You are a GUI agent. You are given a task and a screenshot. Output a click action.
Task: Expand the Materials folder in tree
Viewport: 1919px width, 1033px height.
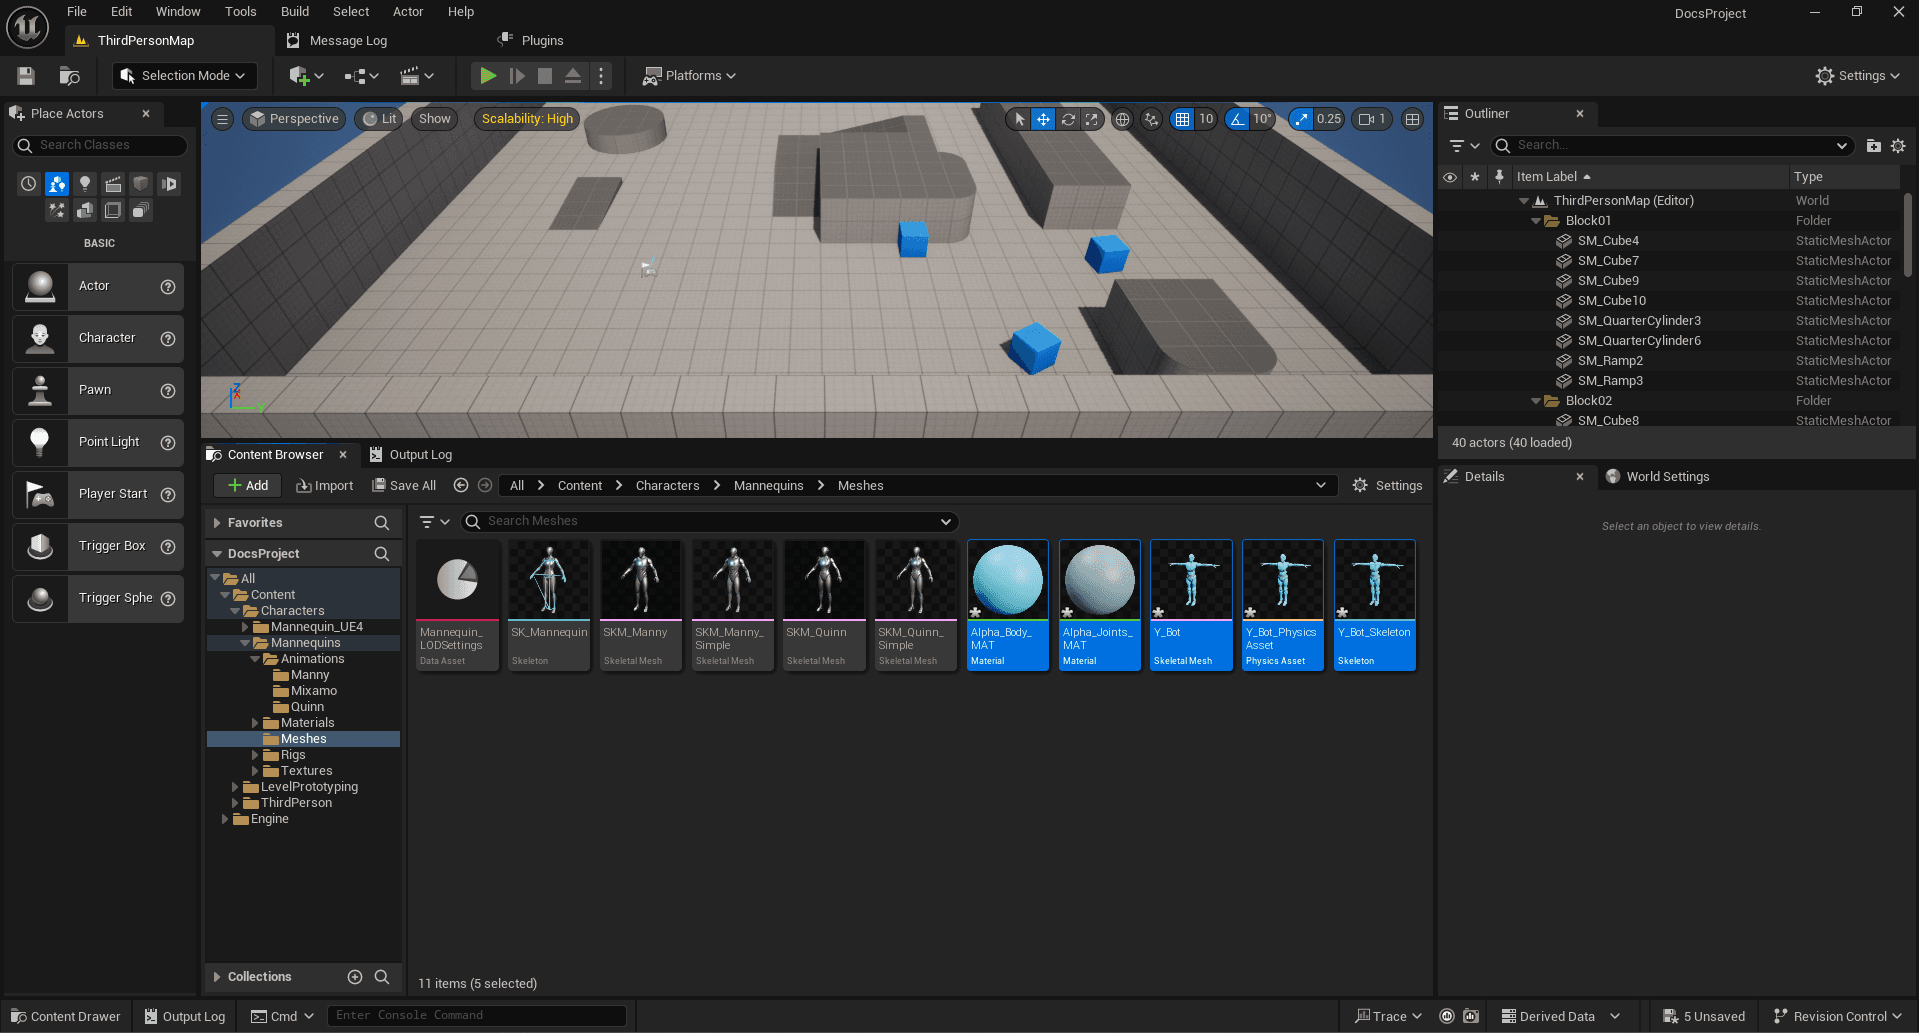pos(255,723)
